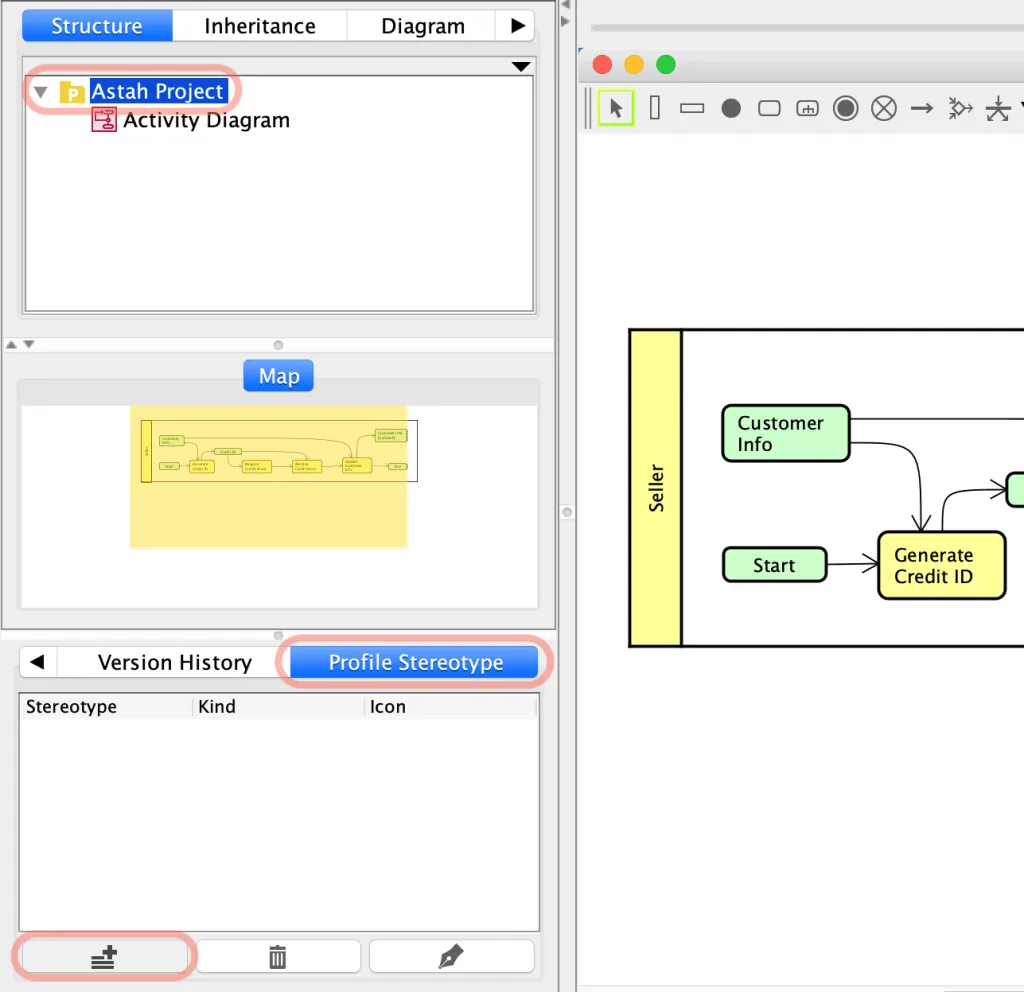The image size is (1024, 992).
Task: Select the control flow arrow tool
Action: [x=921, y=108]
